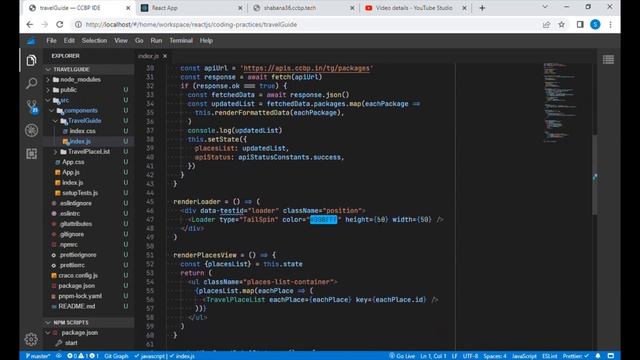Open the File menu
The height and width of the screenshot is (360, 640).
tap(51, 41)
